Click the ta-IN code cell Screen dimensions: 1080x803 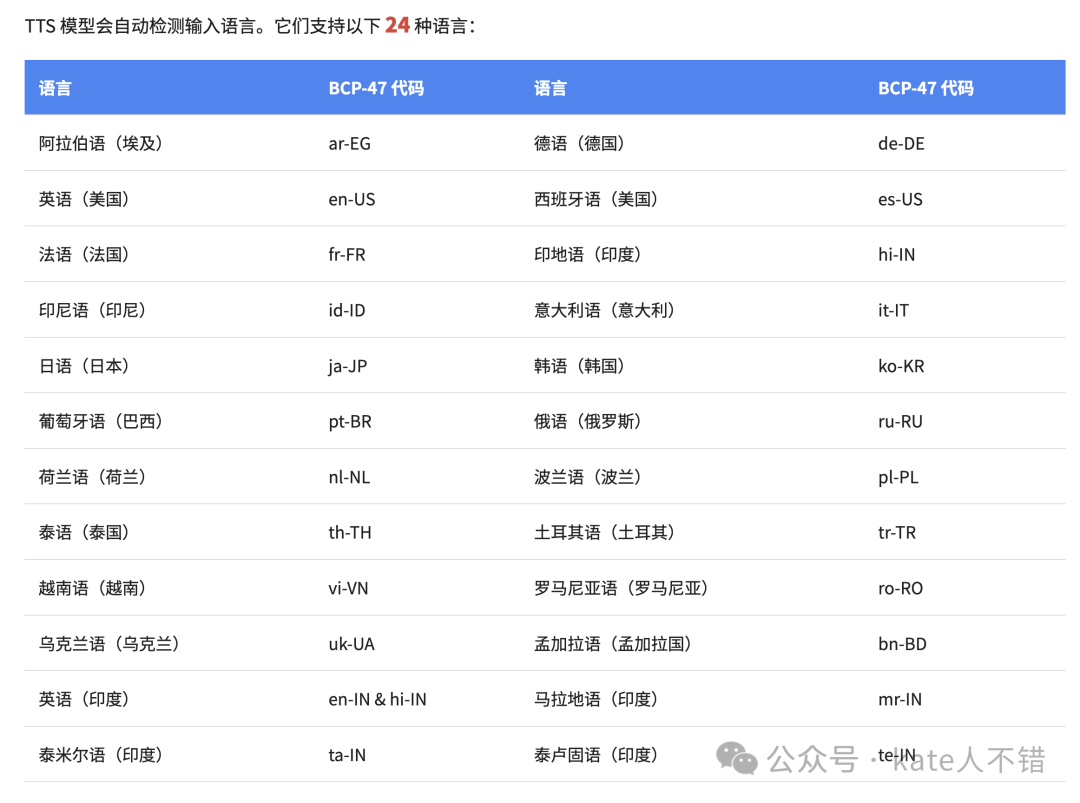coord(347,754)
